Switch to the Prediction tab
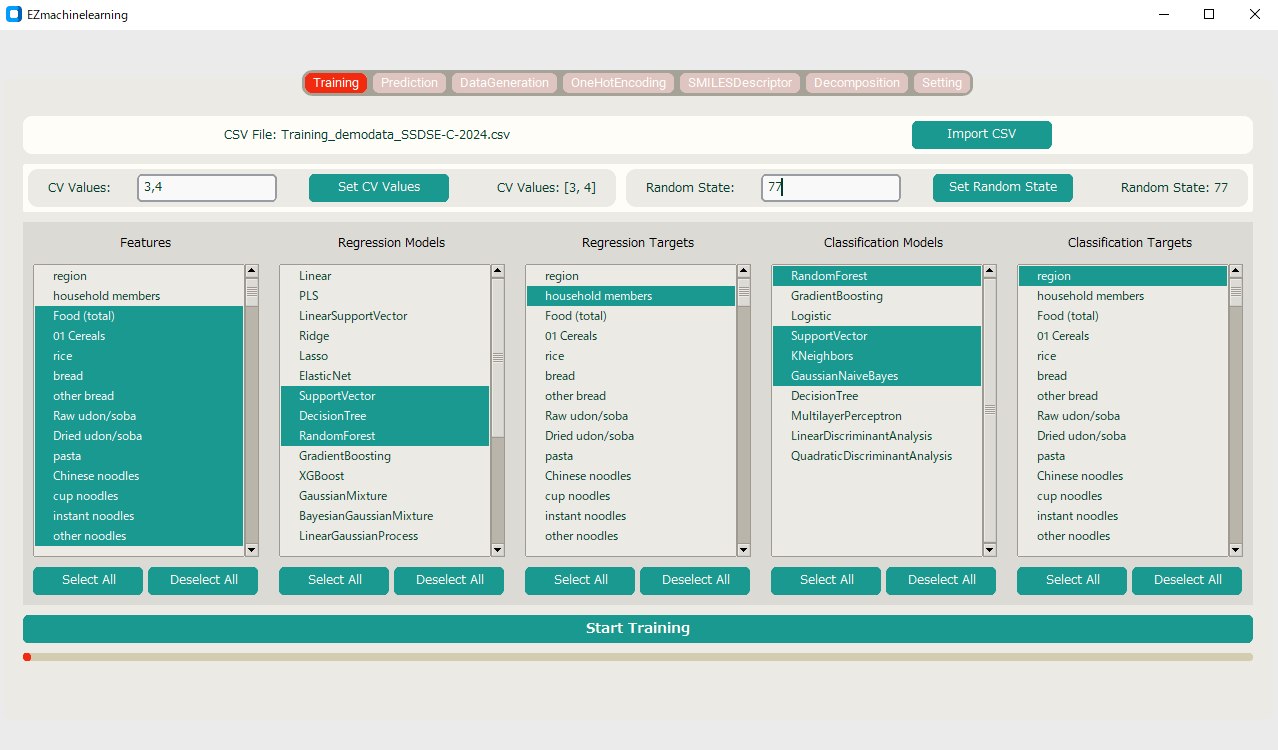 click(409, 83)
